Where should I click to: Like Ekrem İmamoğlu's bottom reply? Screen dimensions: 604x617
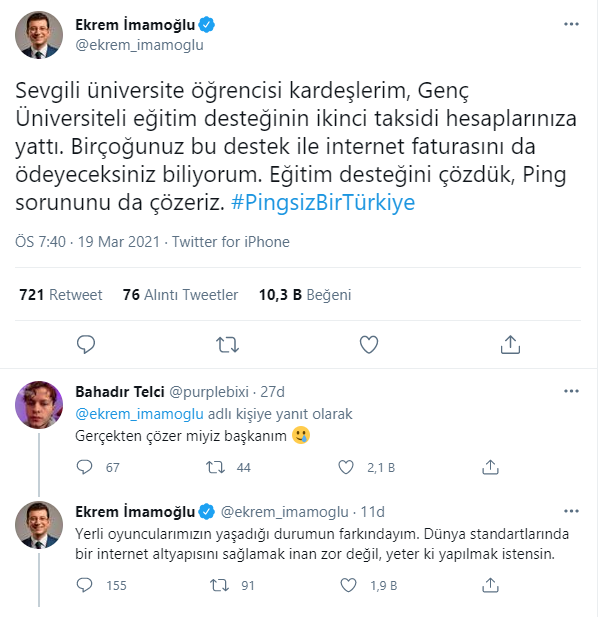[x=347, y=585]
